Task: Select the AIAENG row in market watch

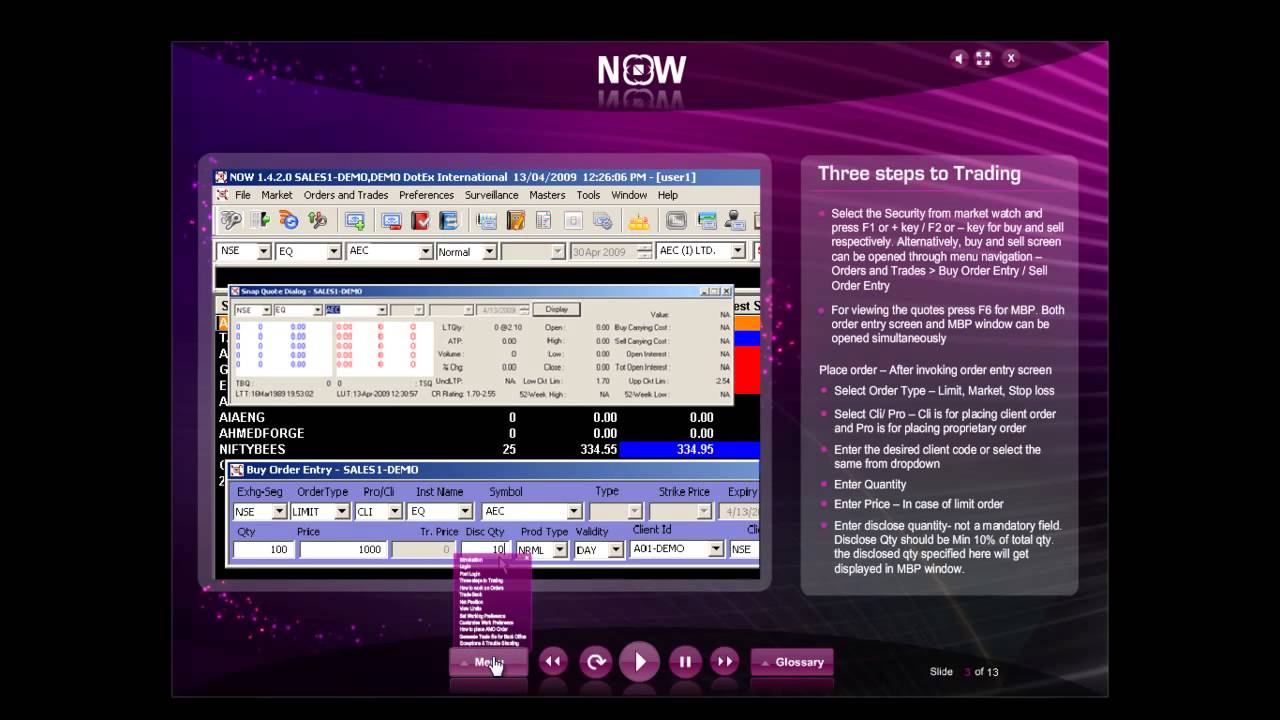Action: pos(487,417)
